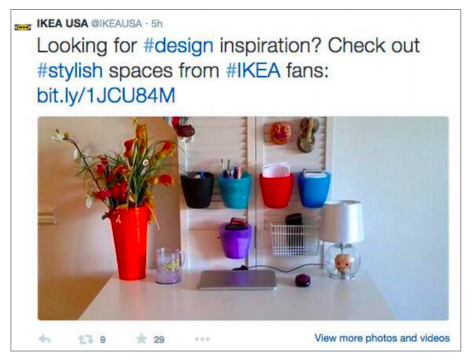This screenshot has height=361, width=472.
Task: Follow the bit.ly/1JCU84M link
Action: pyautogui.click(x=106, y=96)
